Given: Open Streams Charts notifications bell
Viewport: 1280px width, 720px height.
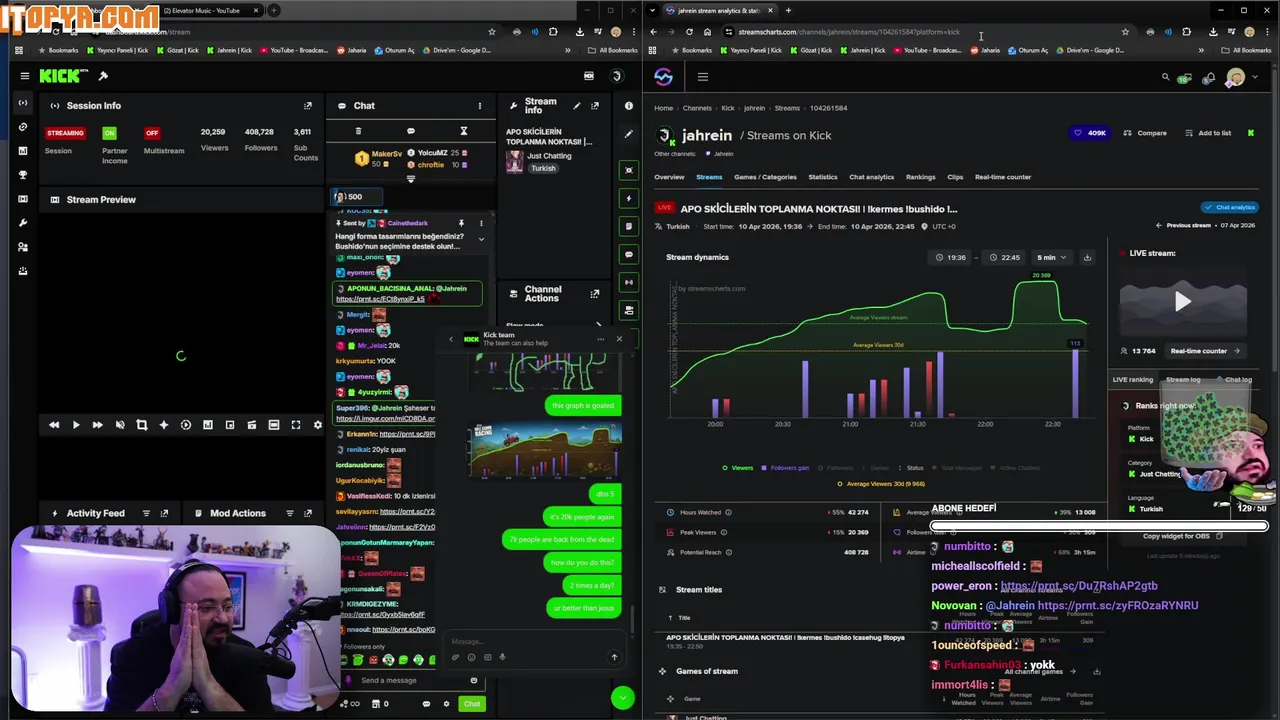Looking at the screenshot, I should [x=1210, y=77].
